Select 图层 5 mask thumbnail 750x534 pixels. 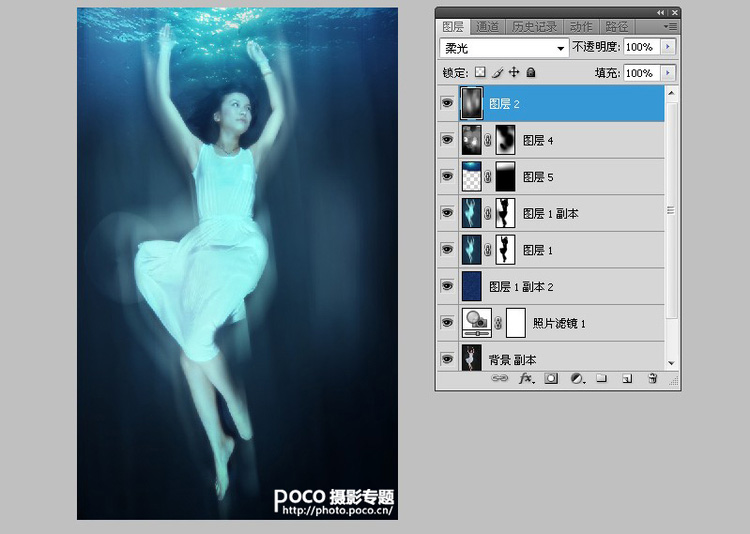coord(505,176)
